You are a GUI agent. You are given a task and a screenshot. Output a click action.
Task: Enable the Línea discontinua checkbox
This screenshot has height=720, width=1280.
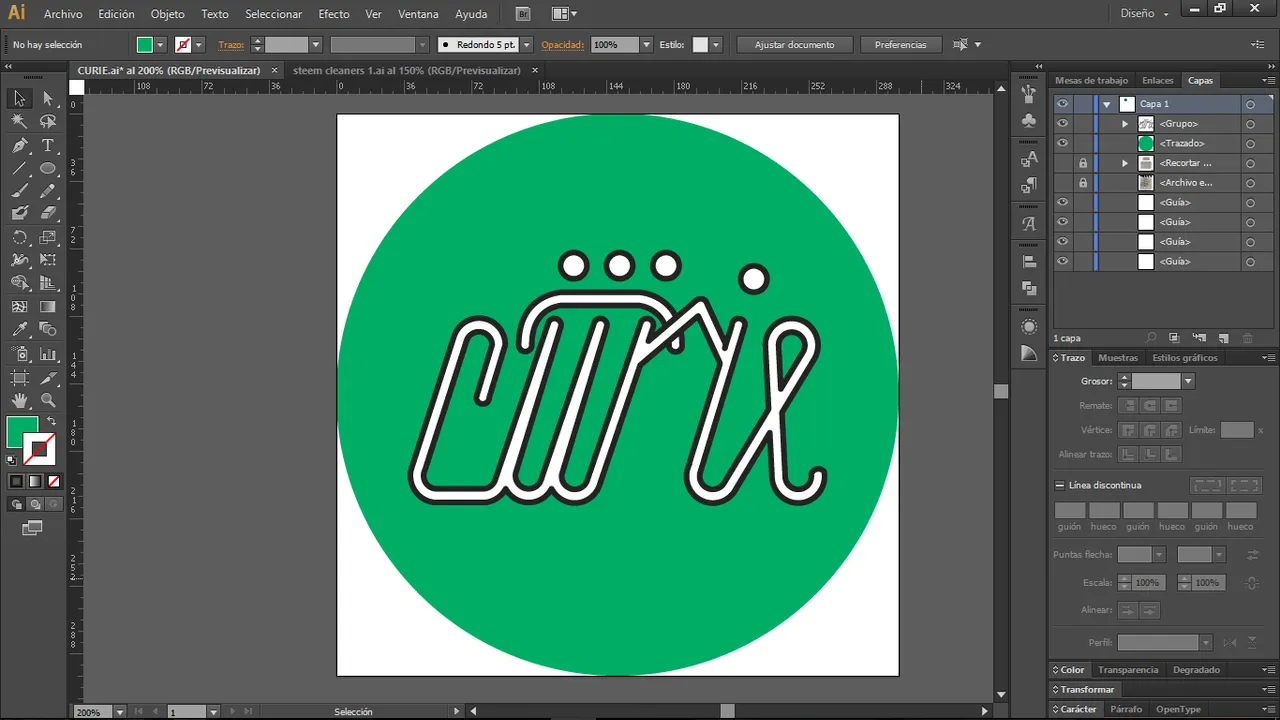[1060, 485]
